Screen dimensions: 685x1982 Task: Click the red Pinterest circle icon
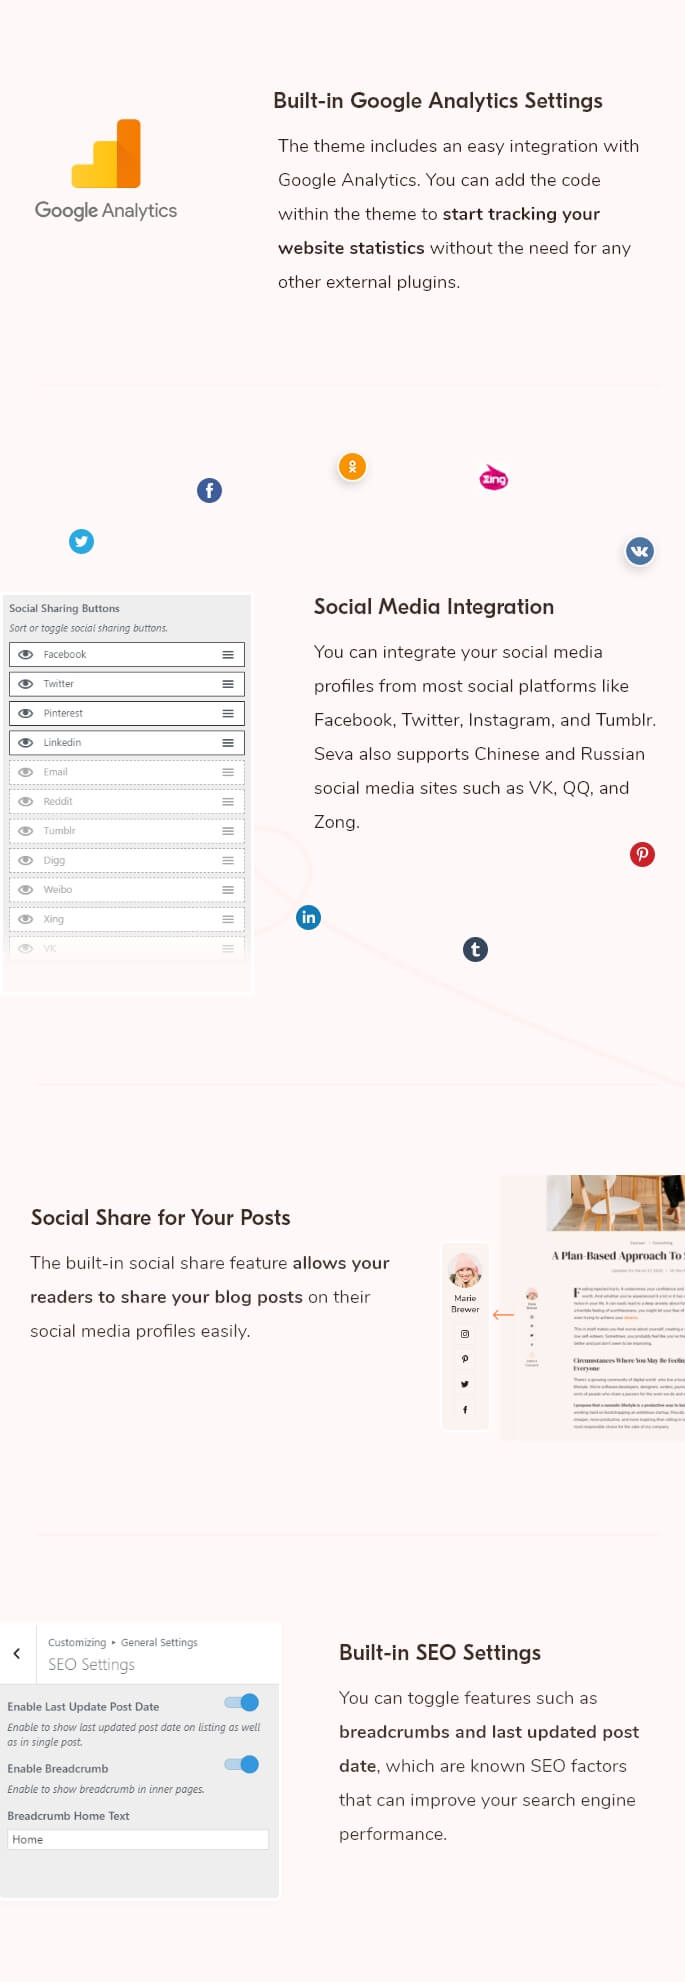pos(642,854)
